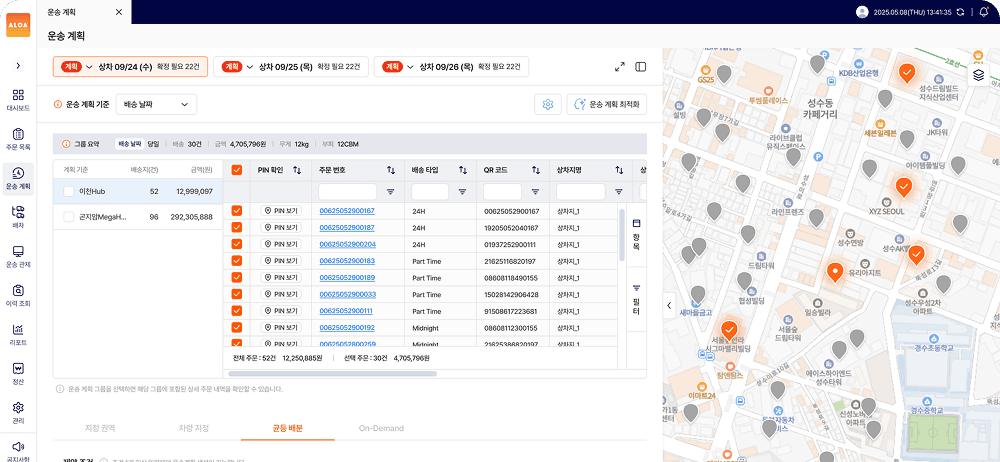Sort by 배송 타입 column

tap(464, 170)
